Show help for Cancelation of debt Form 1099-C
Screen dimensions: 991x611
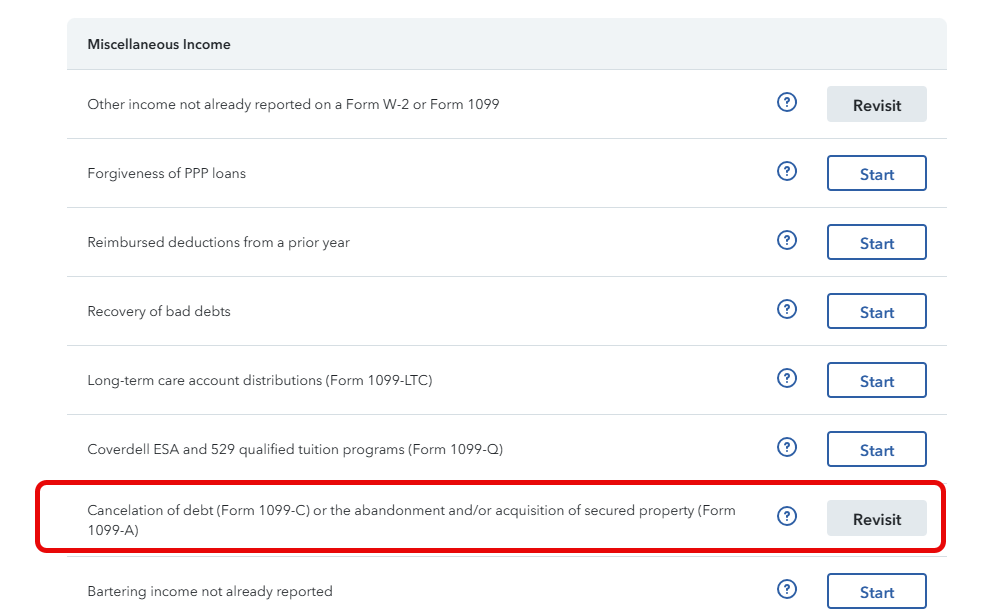[786, 516]
